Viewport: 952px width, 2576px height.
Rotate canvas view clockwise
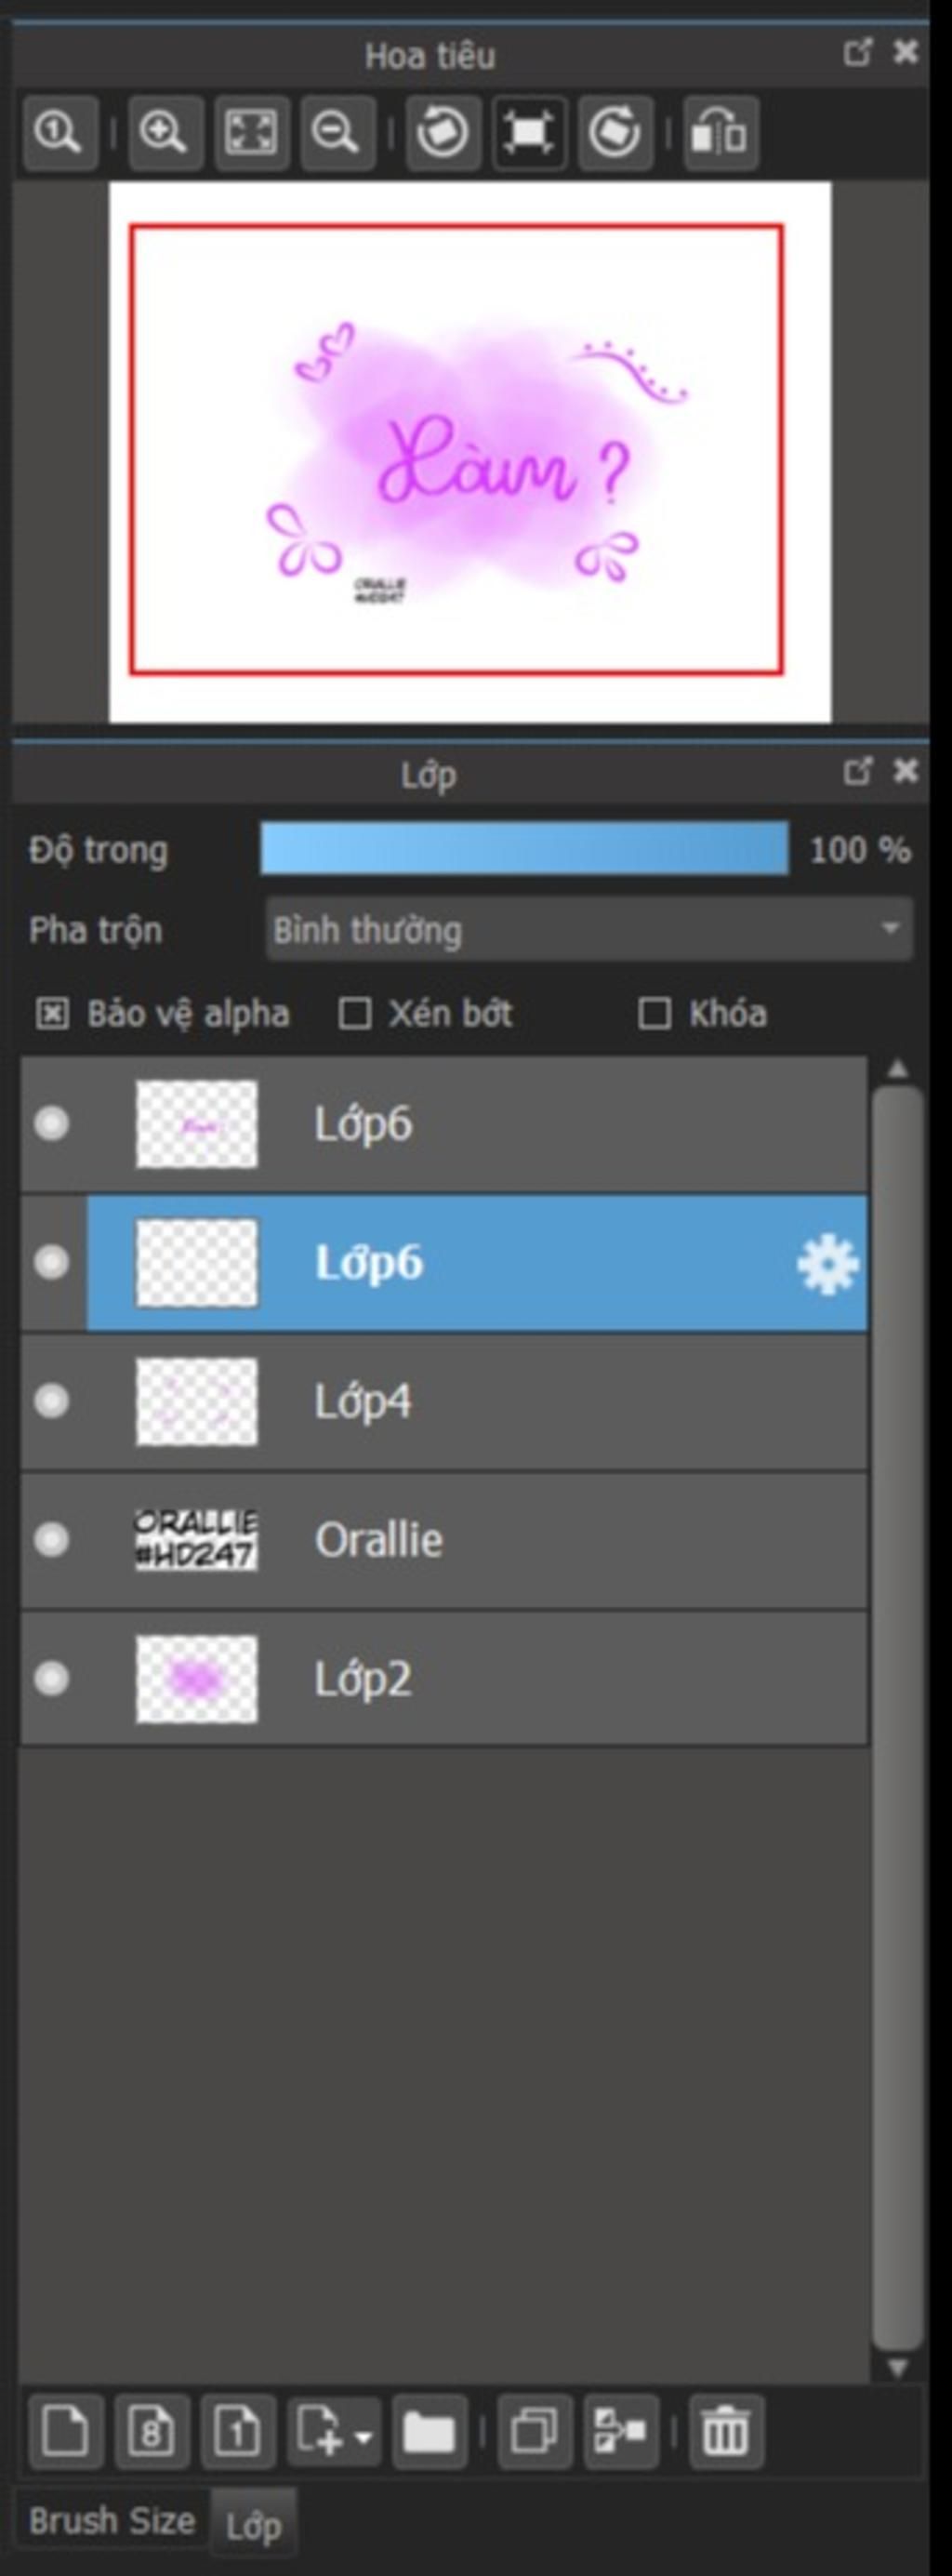614,133
